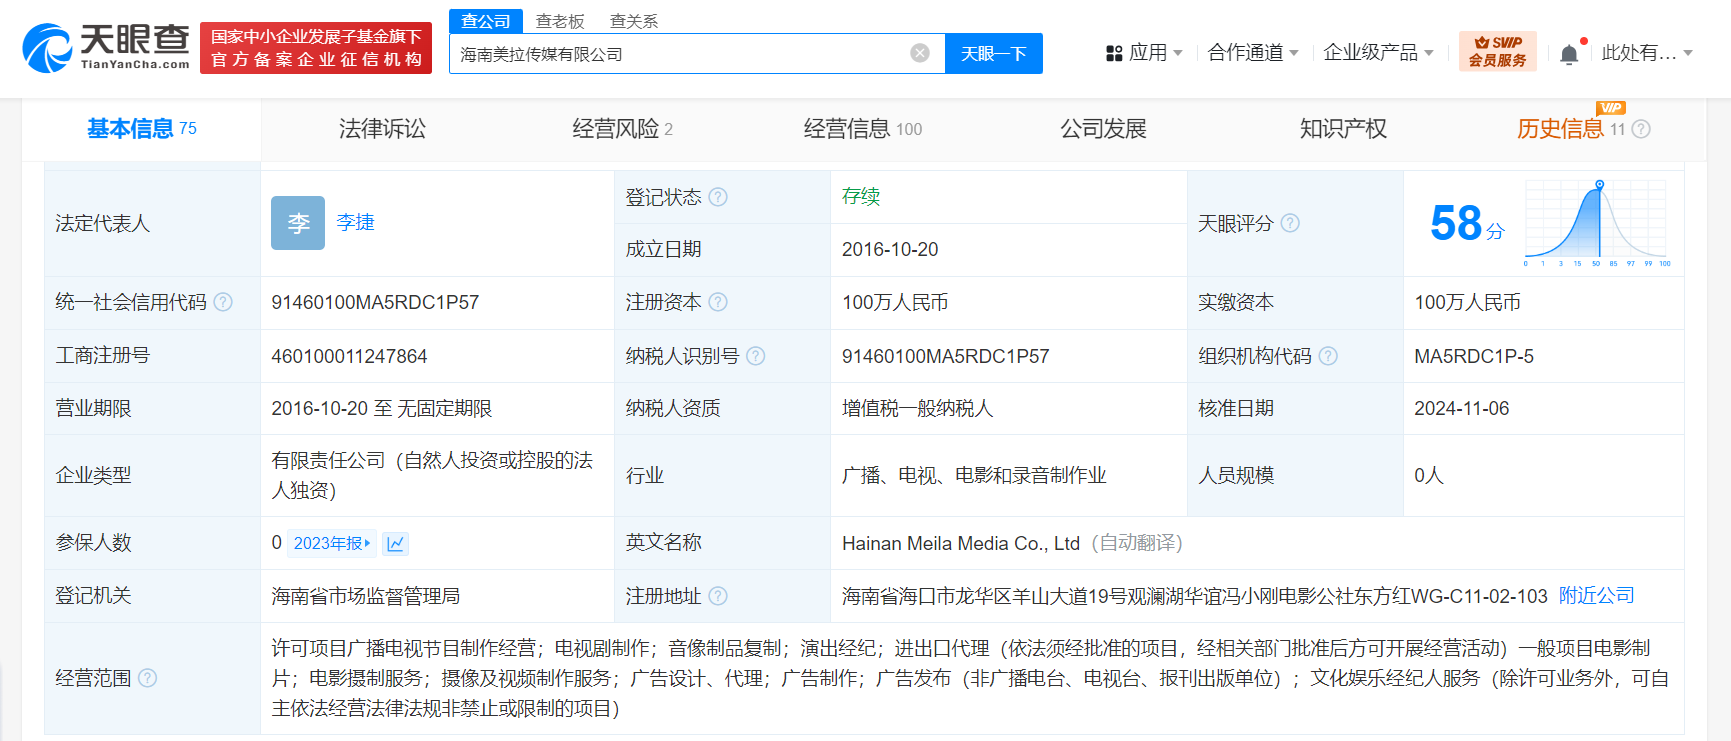This screenshot has height=741, width=1731.
Task: Click the Tianyancha logo
Action: pyautogui.click(x=106, y=47)
